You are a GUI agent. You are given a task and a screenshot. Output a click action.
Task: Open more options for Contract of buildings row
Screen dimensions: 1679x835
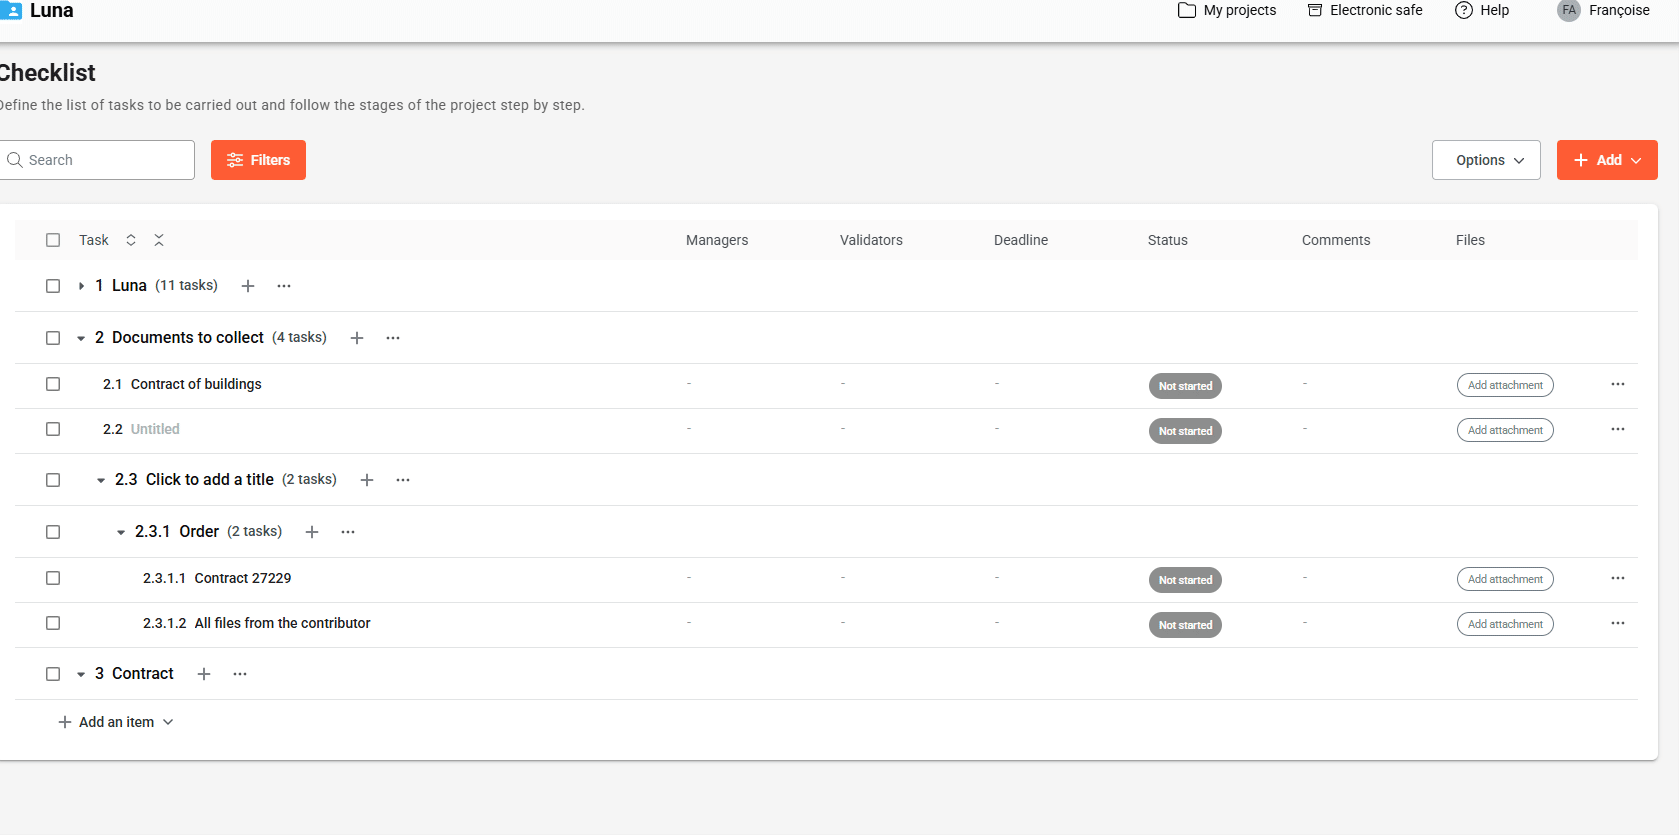coord(1617,385)
